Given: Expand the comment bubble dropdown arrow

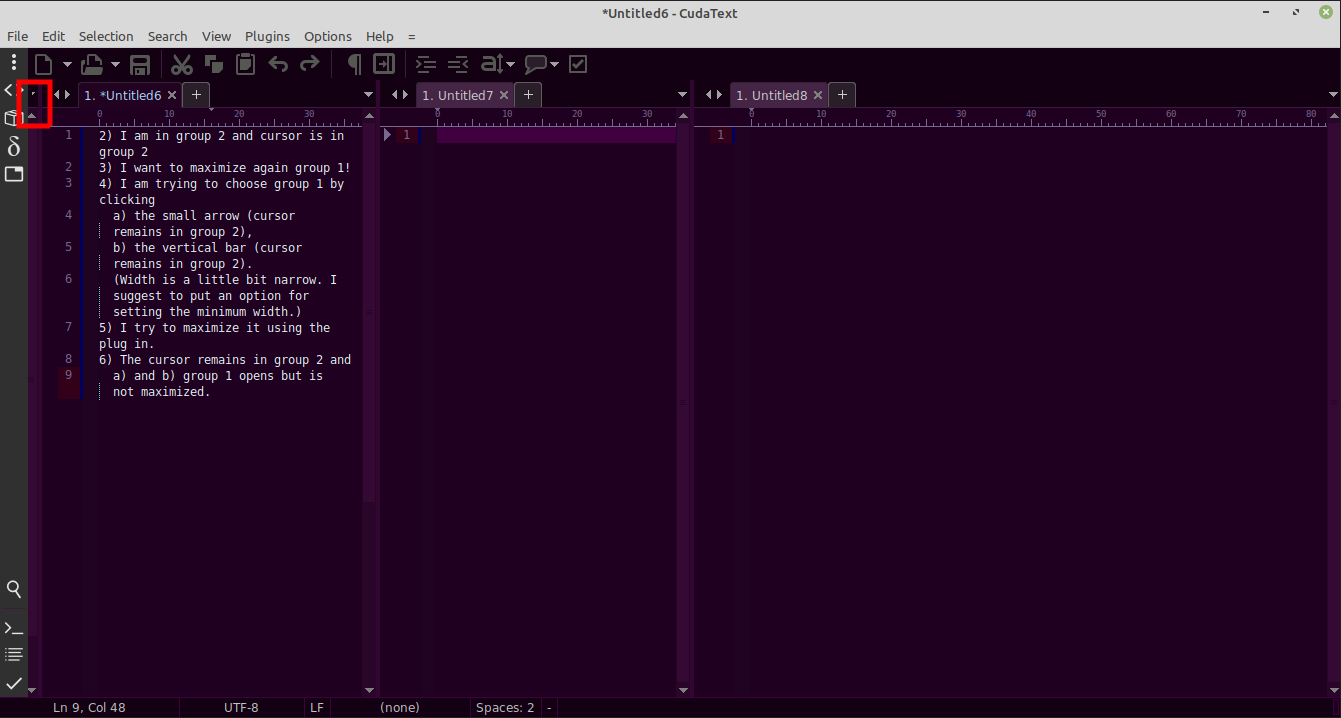Looking at the screenshot, I should coord(554,65).
